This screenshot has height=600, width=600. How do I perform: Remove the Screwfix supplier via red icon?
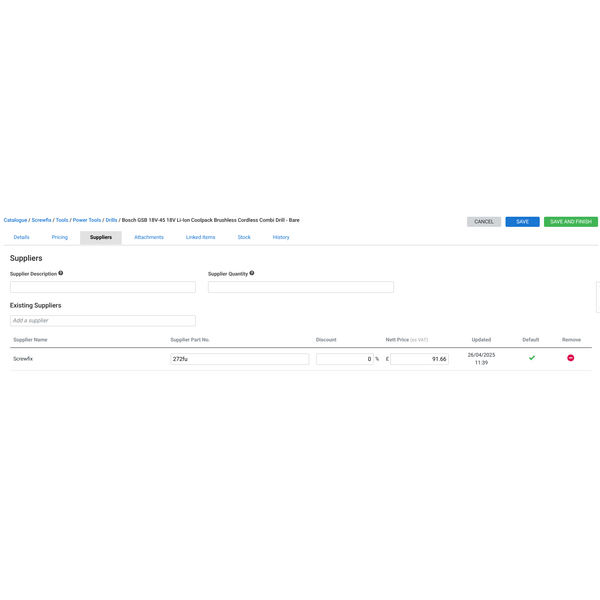coord(571,358)
